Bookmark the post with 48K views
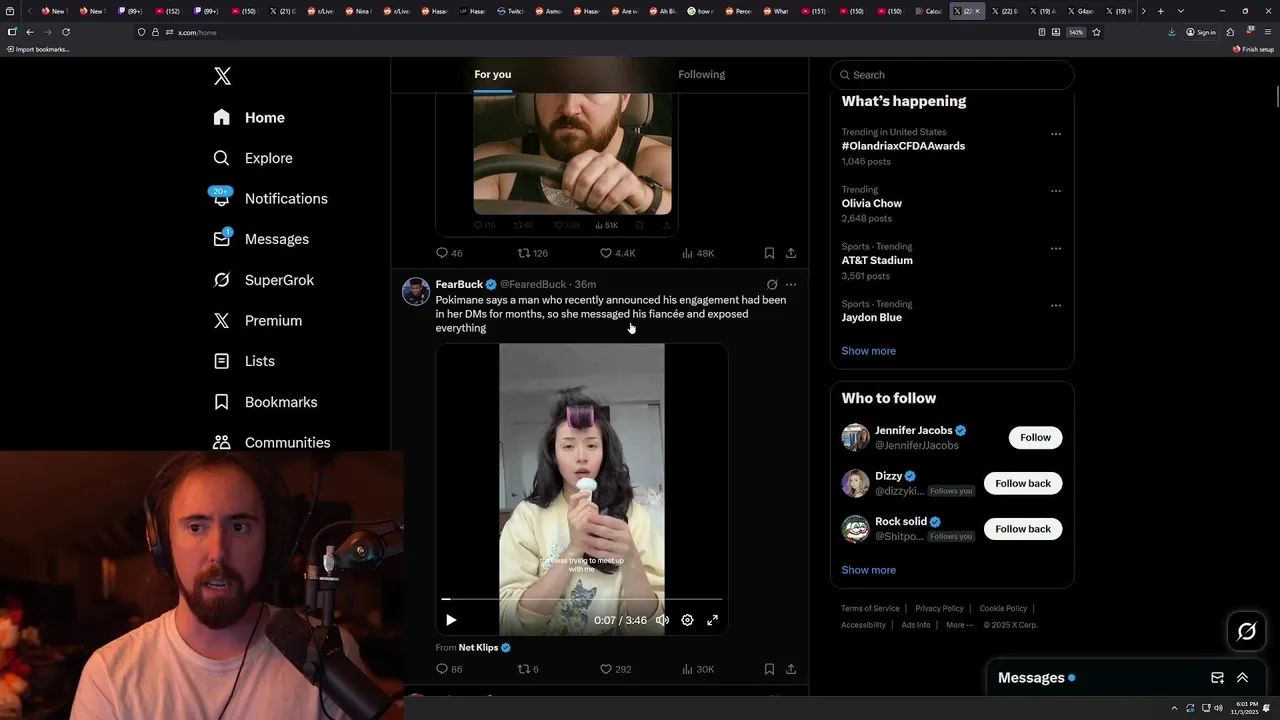This screenshot has width=1280, height=720. click(x=769, y=253)
